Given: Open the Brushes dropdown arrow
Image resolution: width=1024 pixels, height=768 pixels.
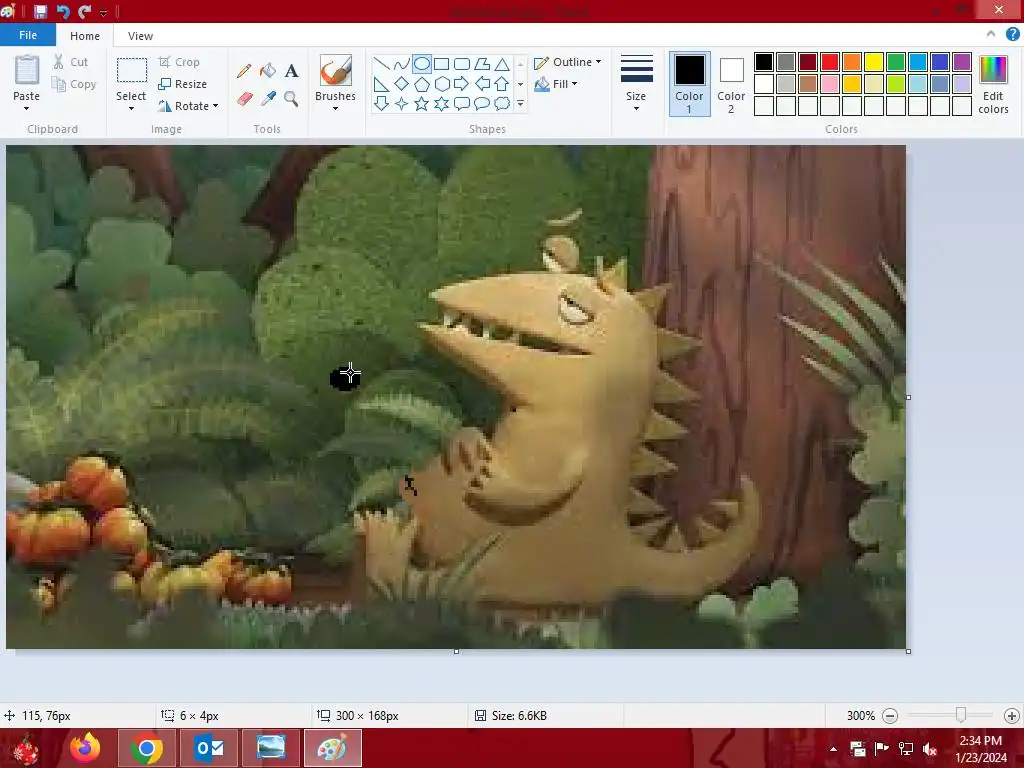Looking at the screenshot, I should tap(335, 108).
